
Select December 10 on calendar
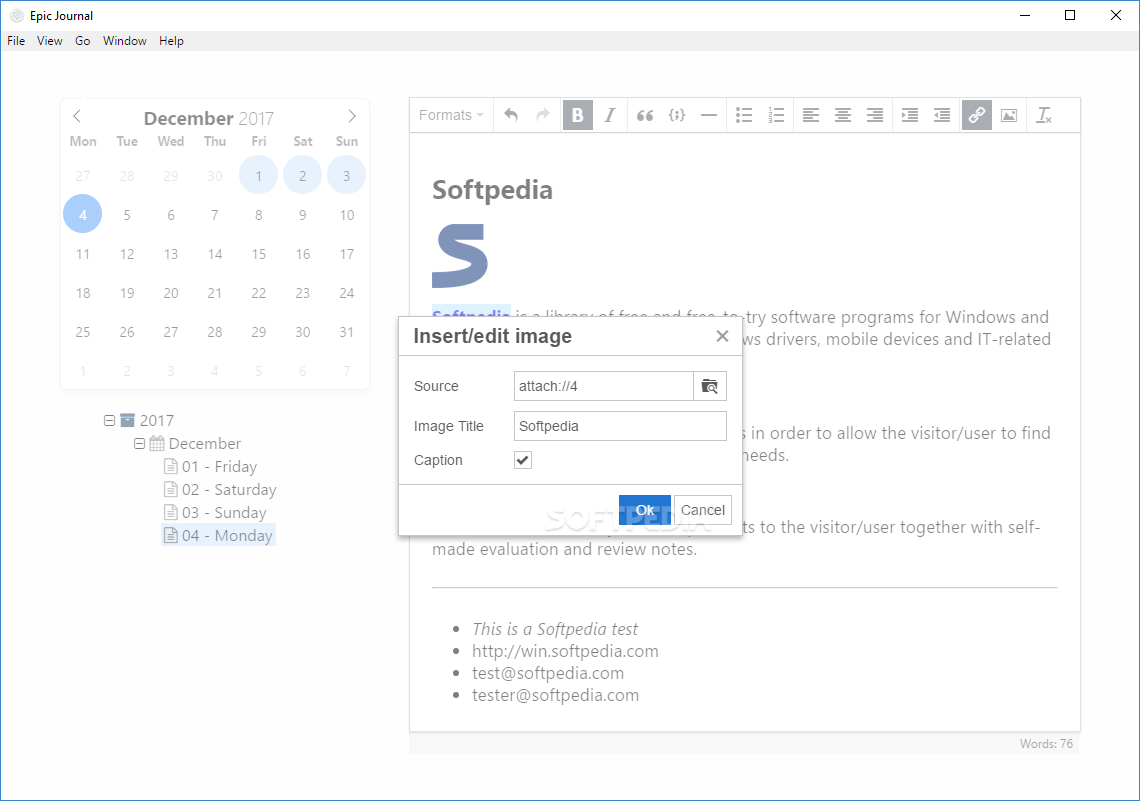(347, 214)
